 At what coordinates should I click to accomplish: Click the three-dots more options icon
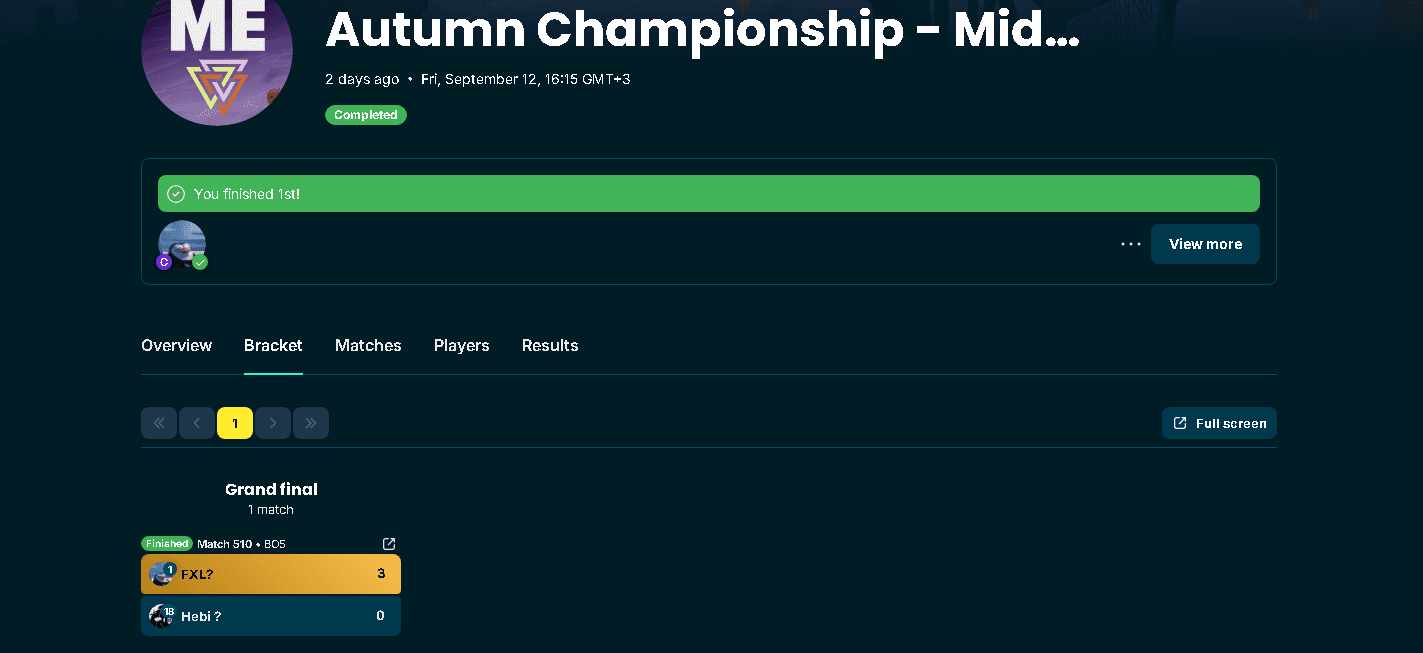(1131, 244)
